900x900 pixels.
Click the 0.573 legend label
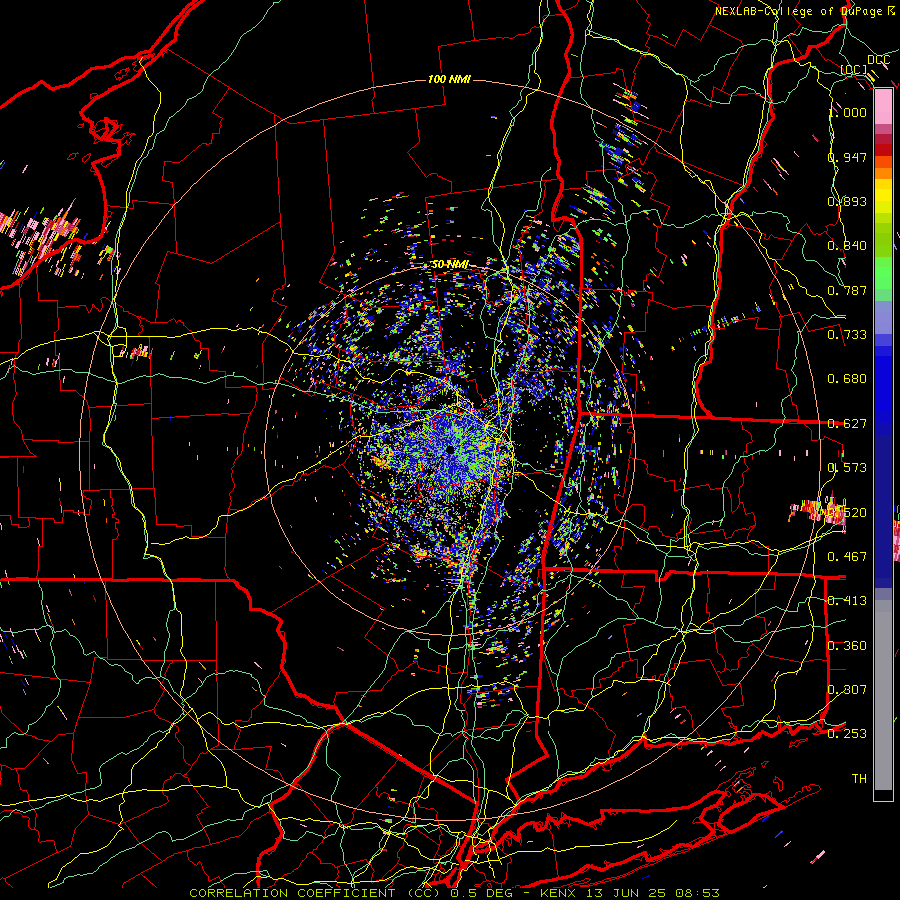click(848, 468)
